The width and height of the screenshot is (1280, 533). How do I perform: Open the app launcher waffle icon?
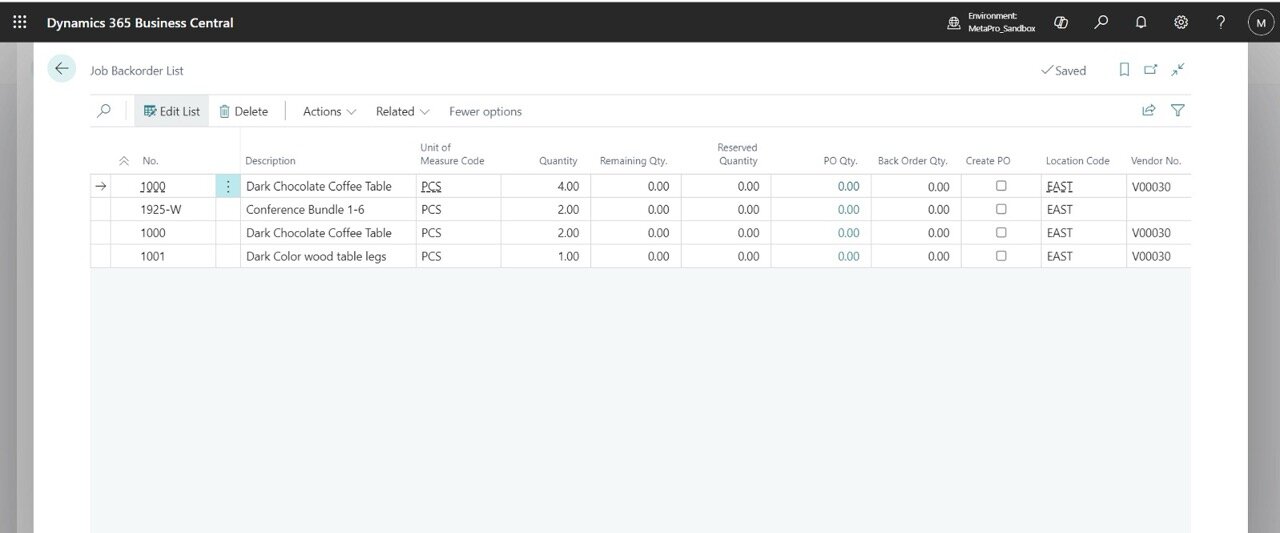coord(20,22)
